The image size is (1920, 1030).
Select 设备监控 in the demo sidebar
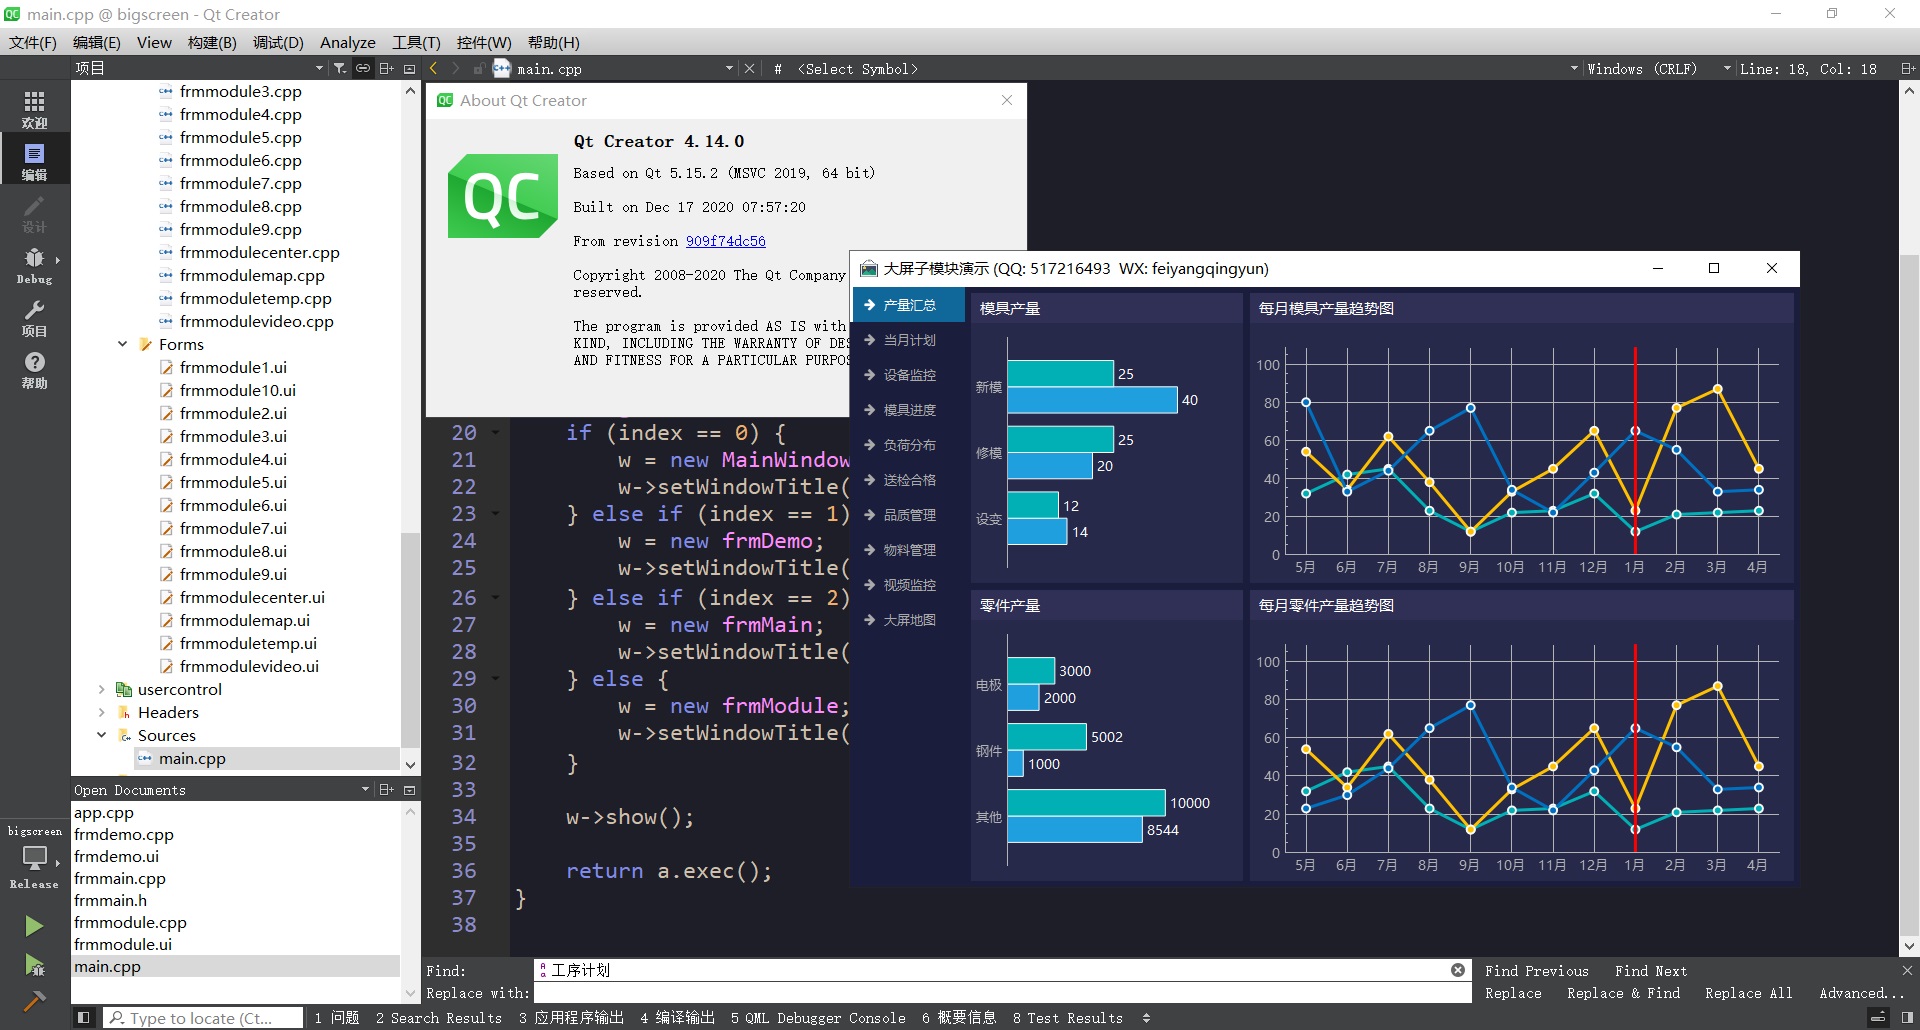click(909, 375)
